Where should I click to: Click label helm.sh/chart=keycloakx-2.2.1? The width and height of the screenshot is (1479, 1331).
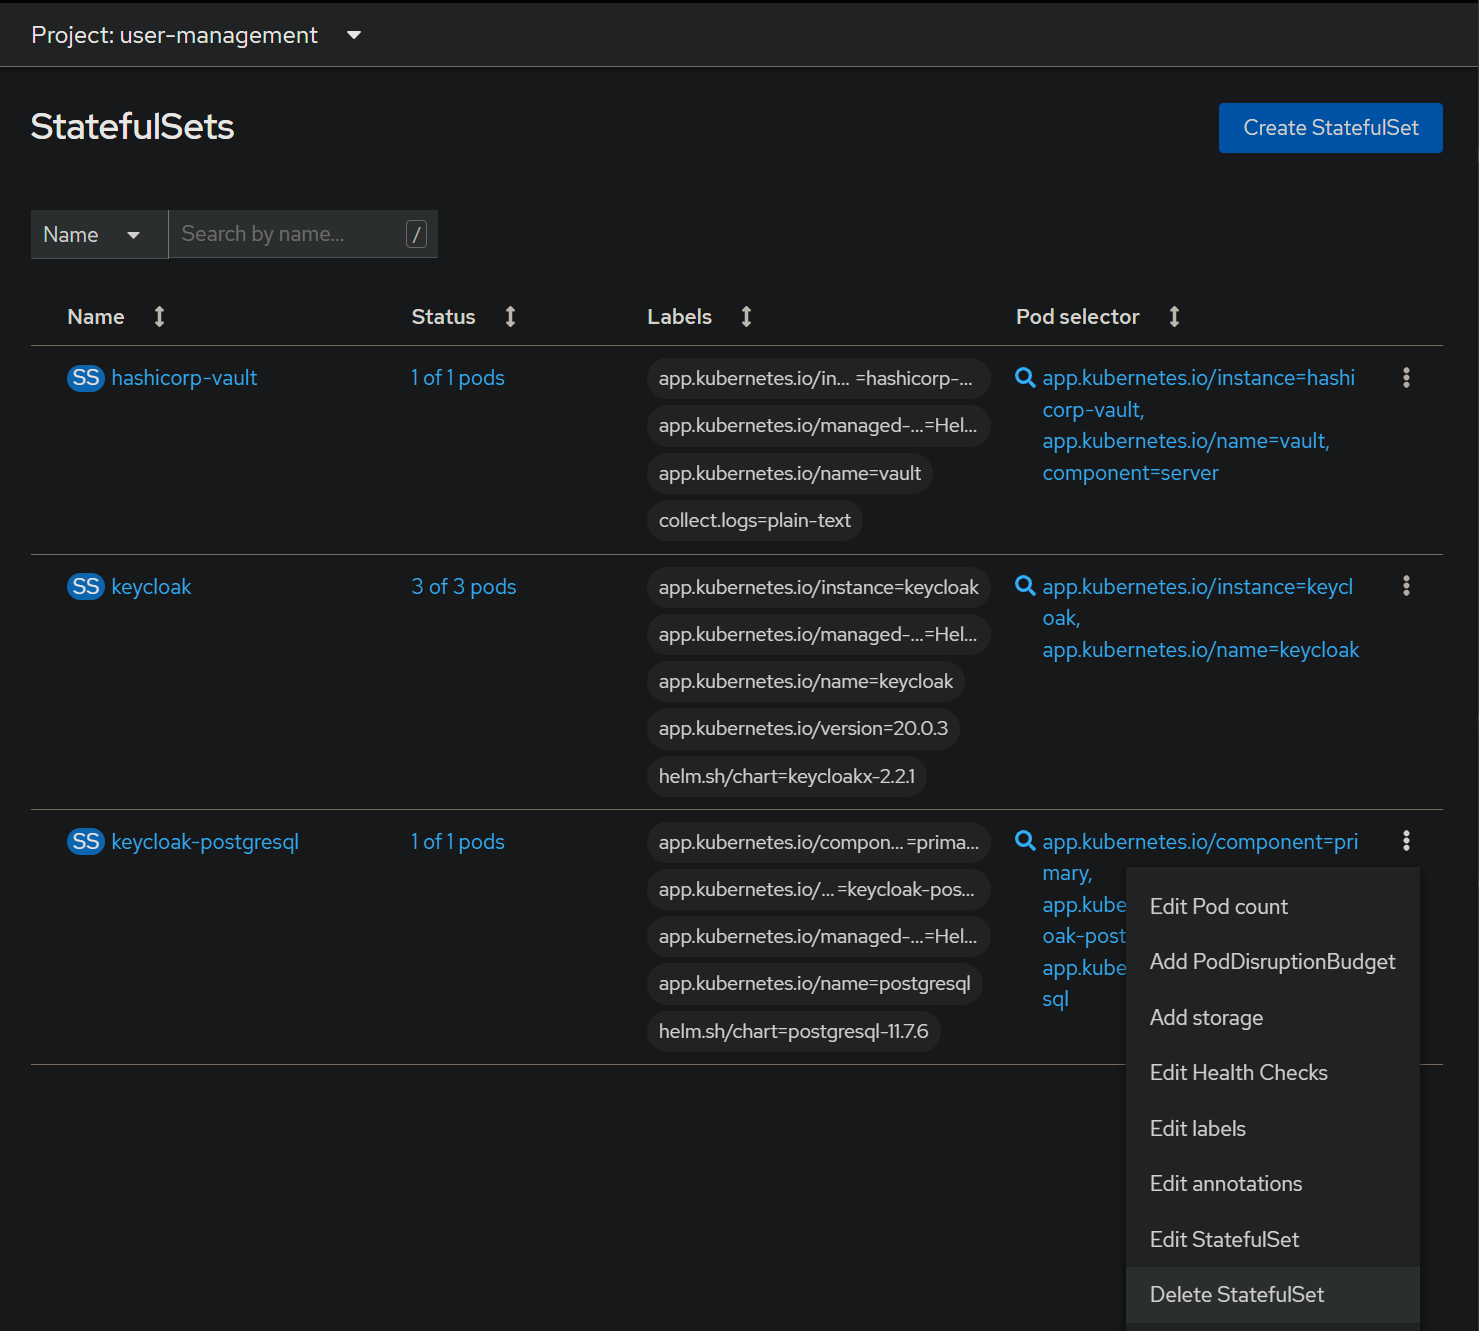coord(787,777)
